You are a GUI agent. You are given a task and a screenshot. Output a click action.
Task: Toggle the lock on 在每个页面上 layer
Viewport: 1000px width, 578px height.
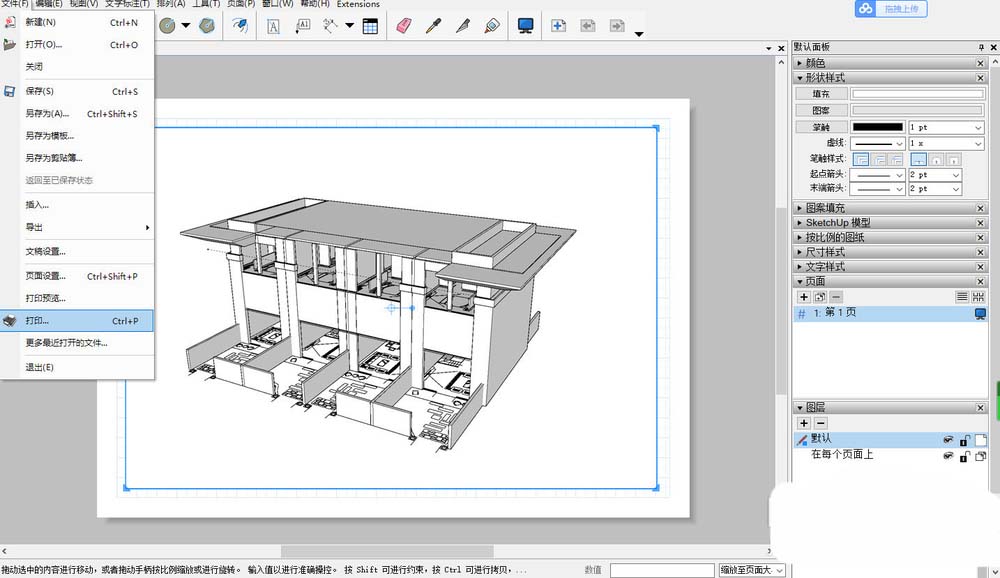(x=965, y=456)
